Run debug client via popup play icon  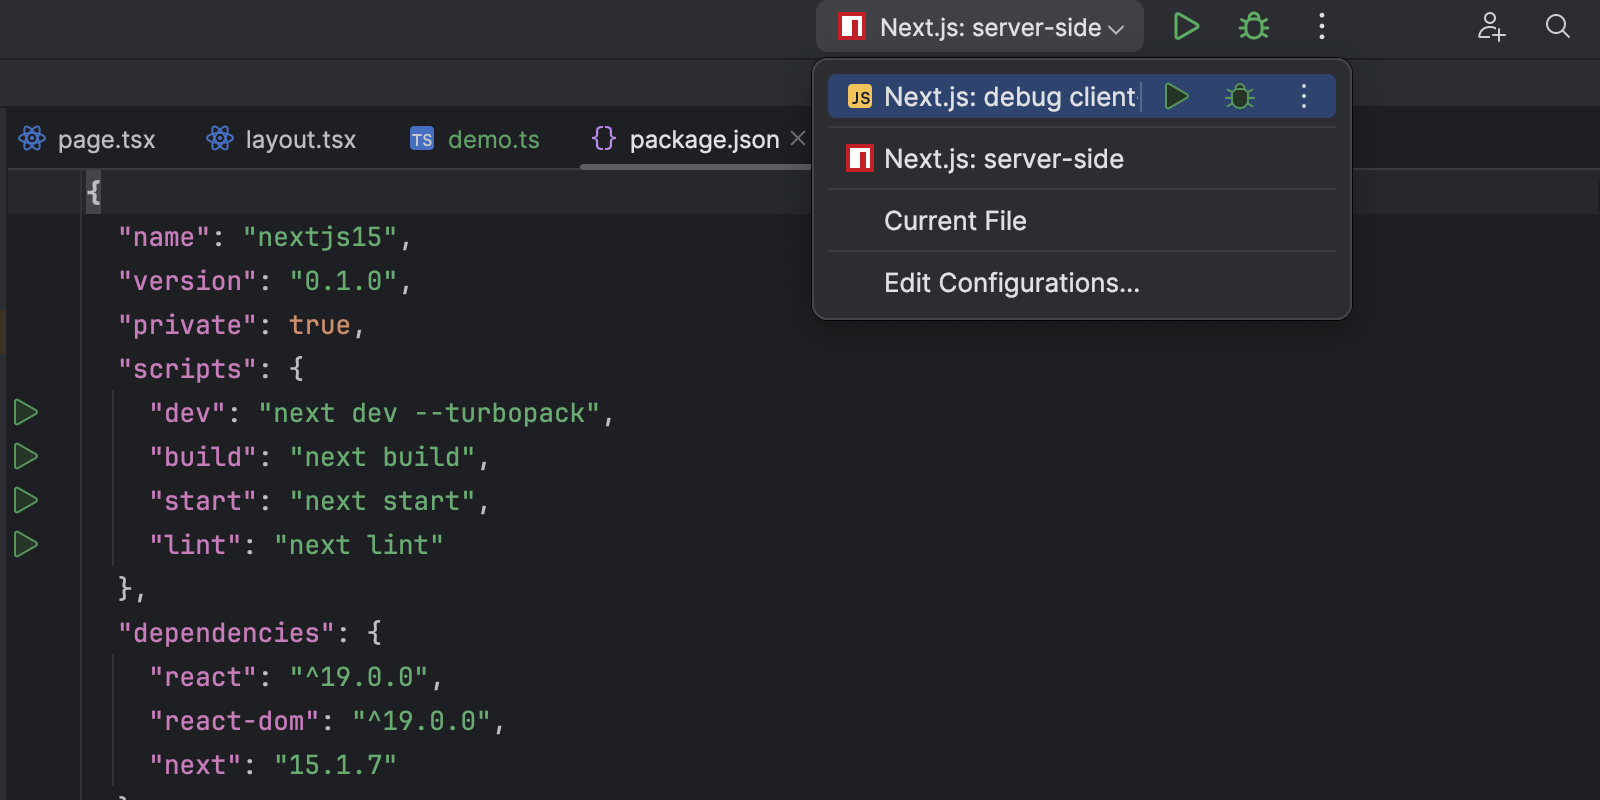[1177, 97]
